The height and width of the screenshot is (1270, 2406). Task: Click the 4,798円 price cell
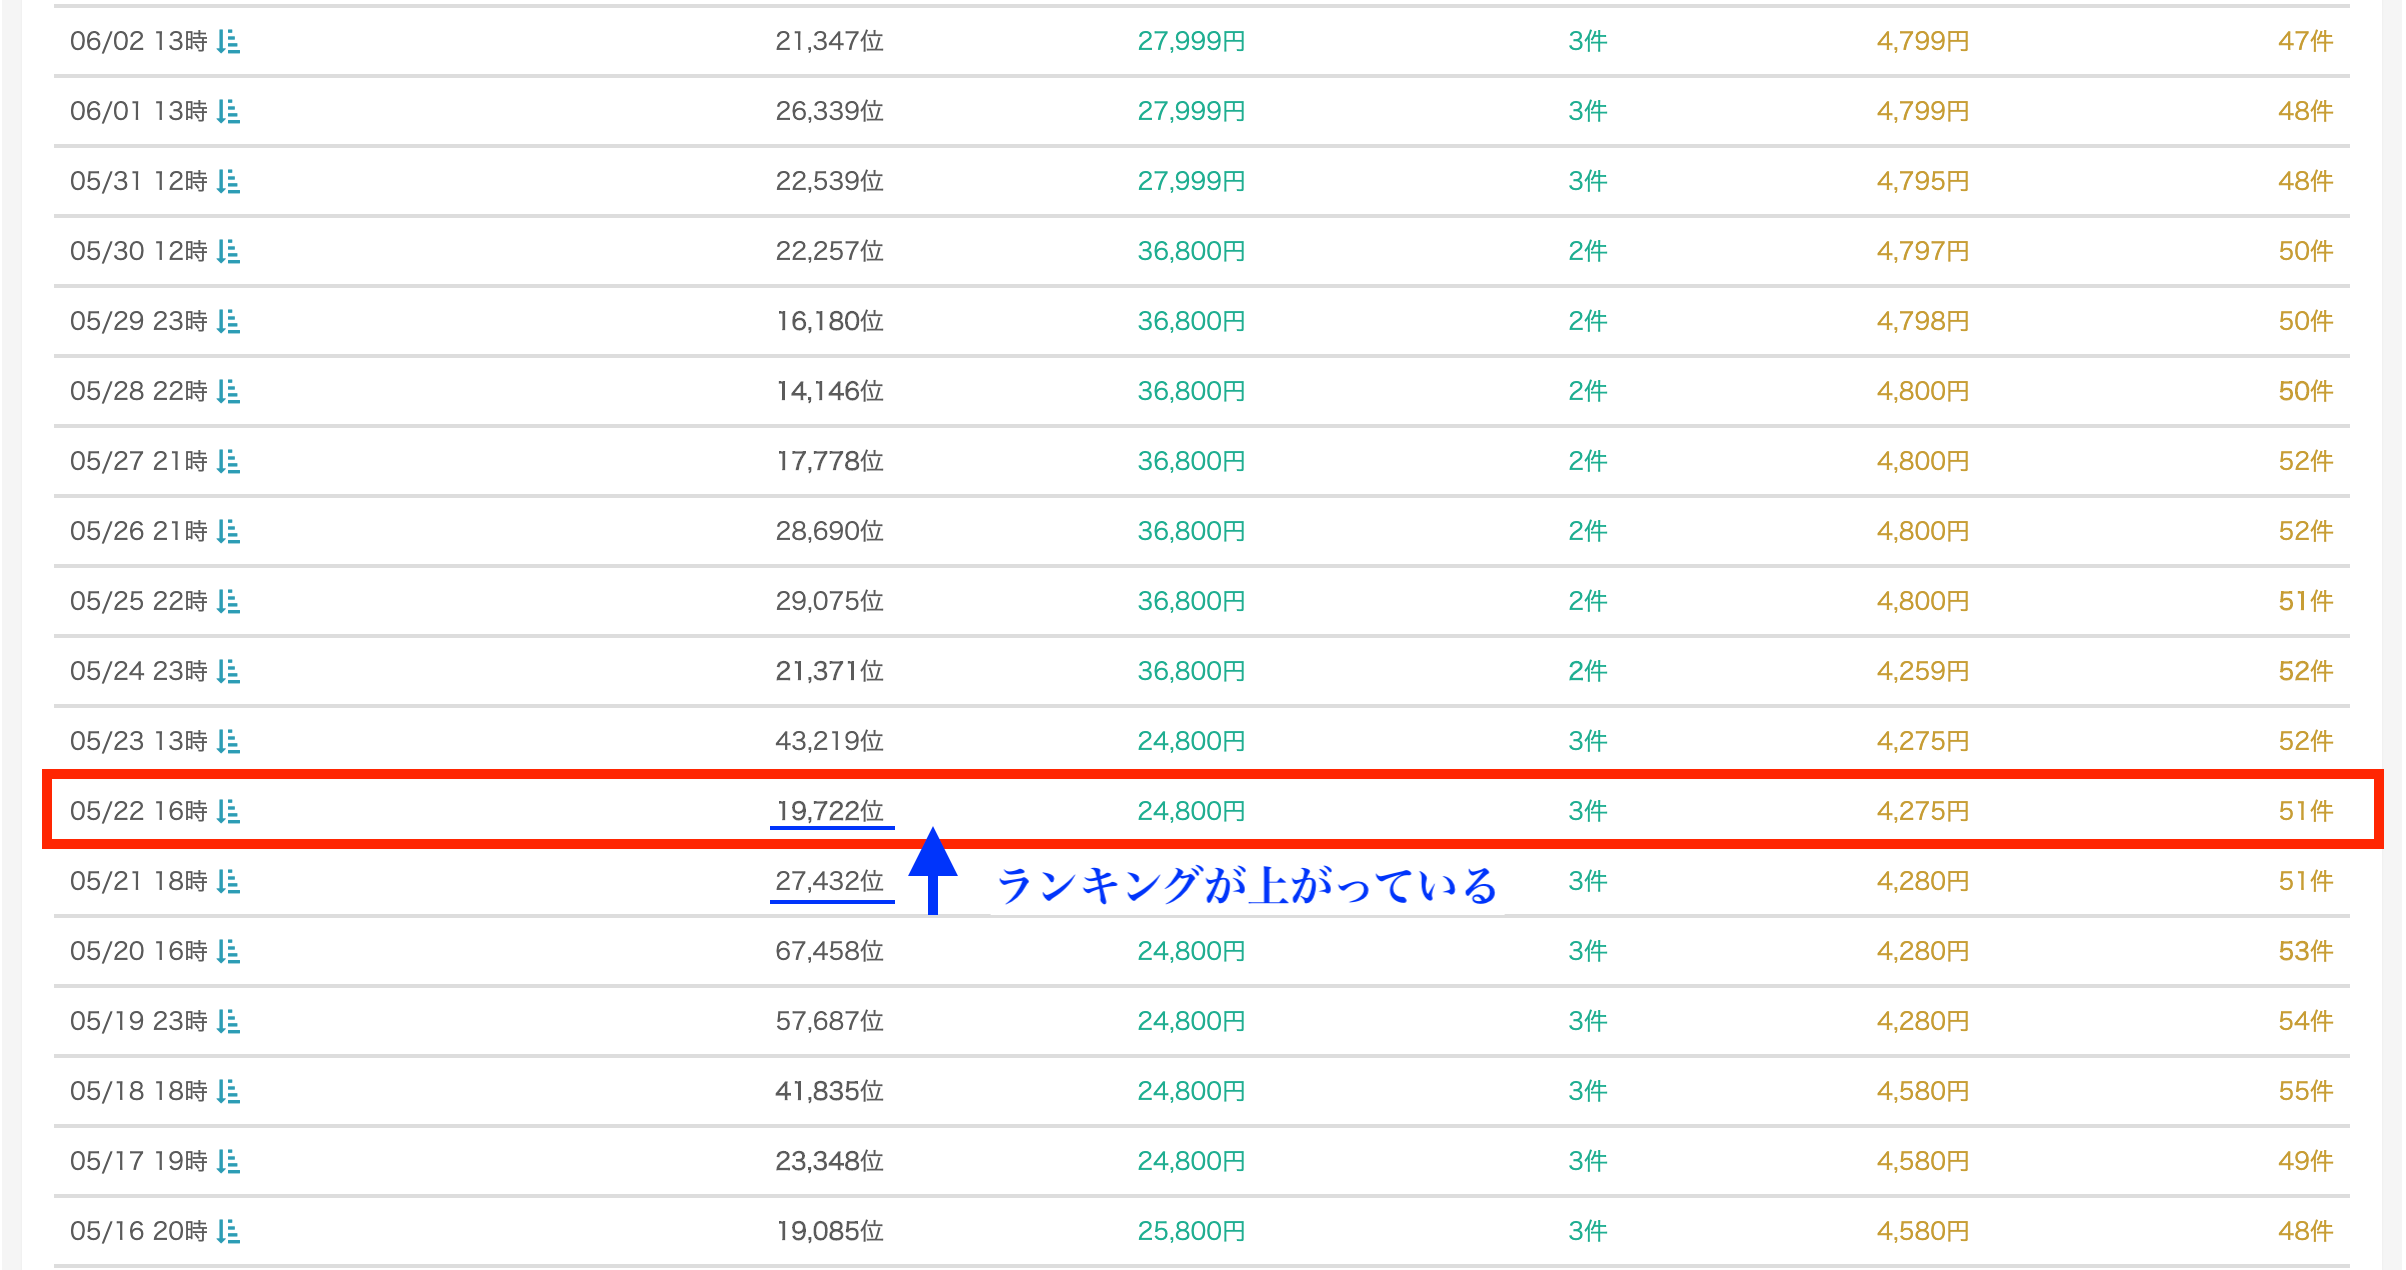pos(1923,321)
